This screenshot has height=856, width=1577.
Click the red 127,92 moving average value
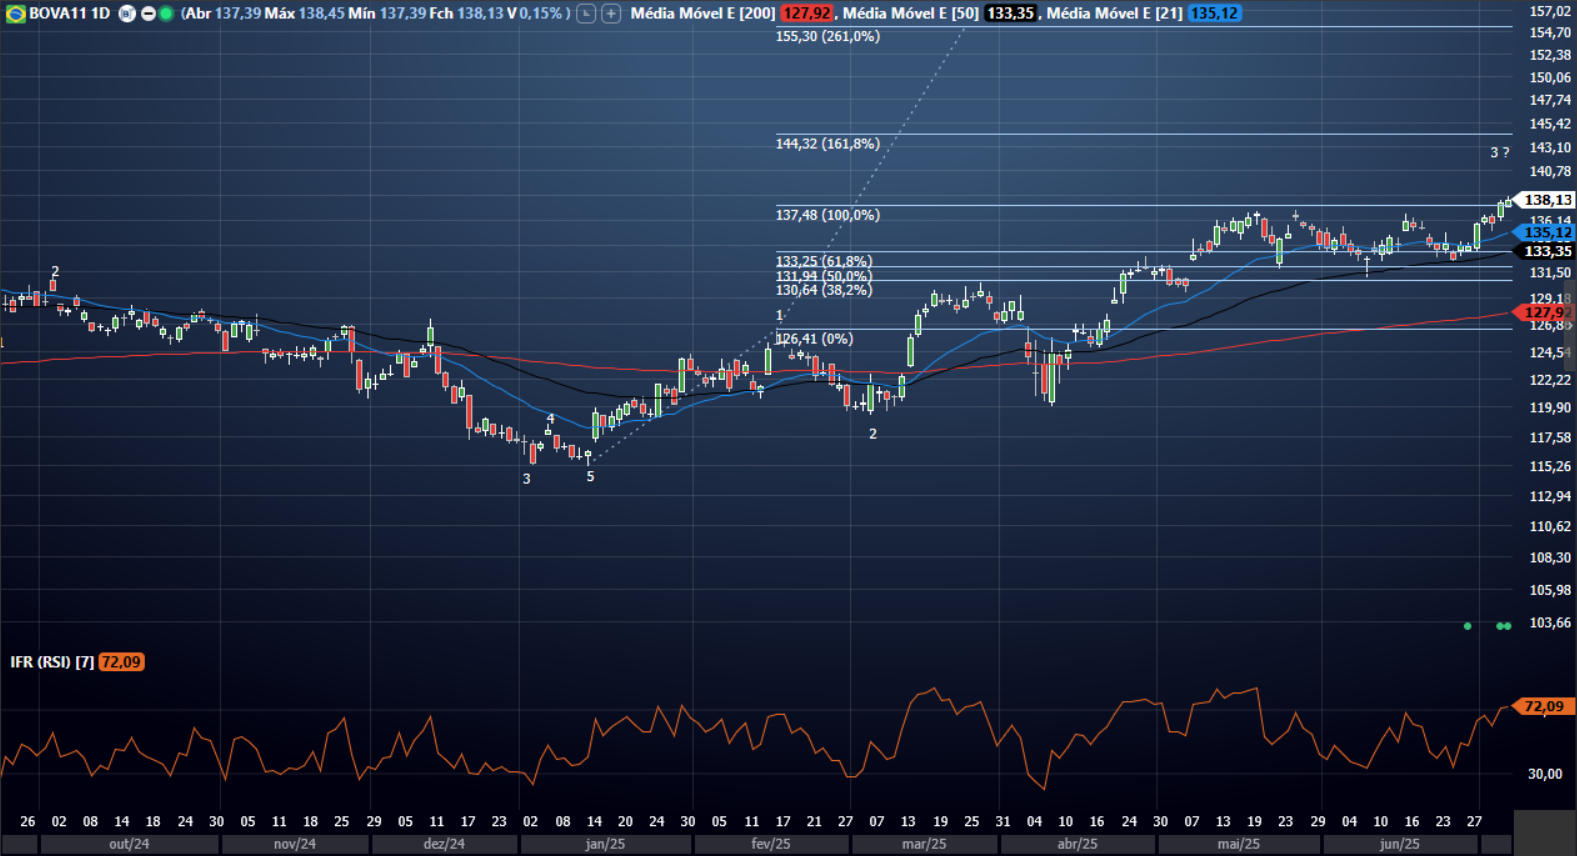point(806,14)
